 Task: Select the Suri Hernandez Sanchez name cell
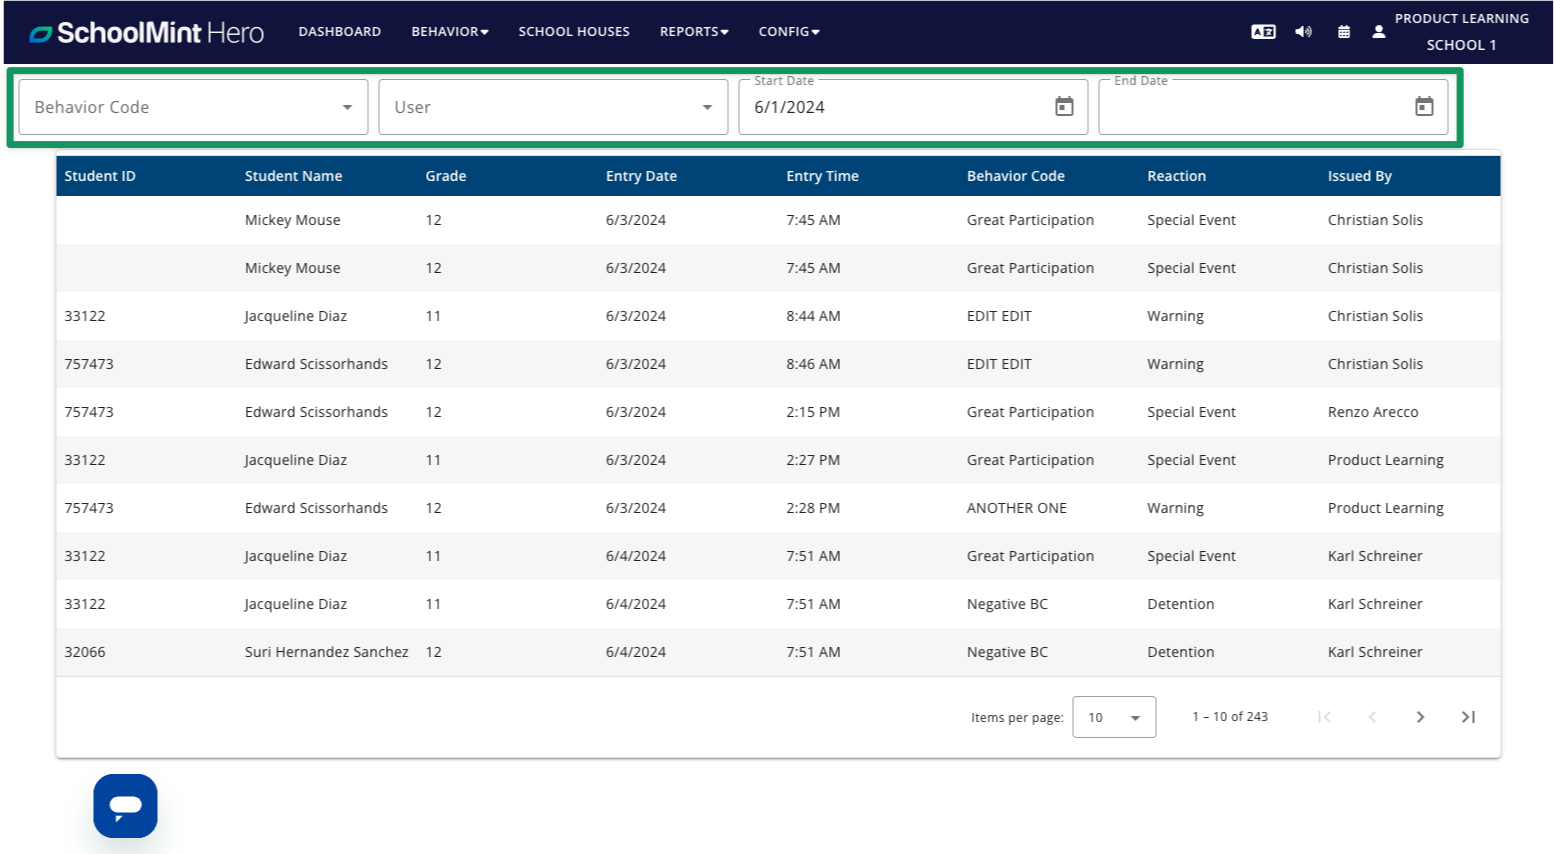tap(326, 652)
